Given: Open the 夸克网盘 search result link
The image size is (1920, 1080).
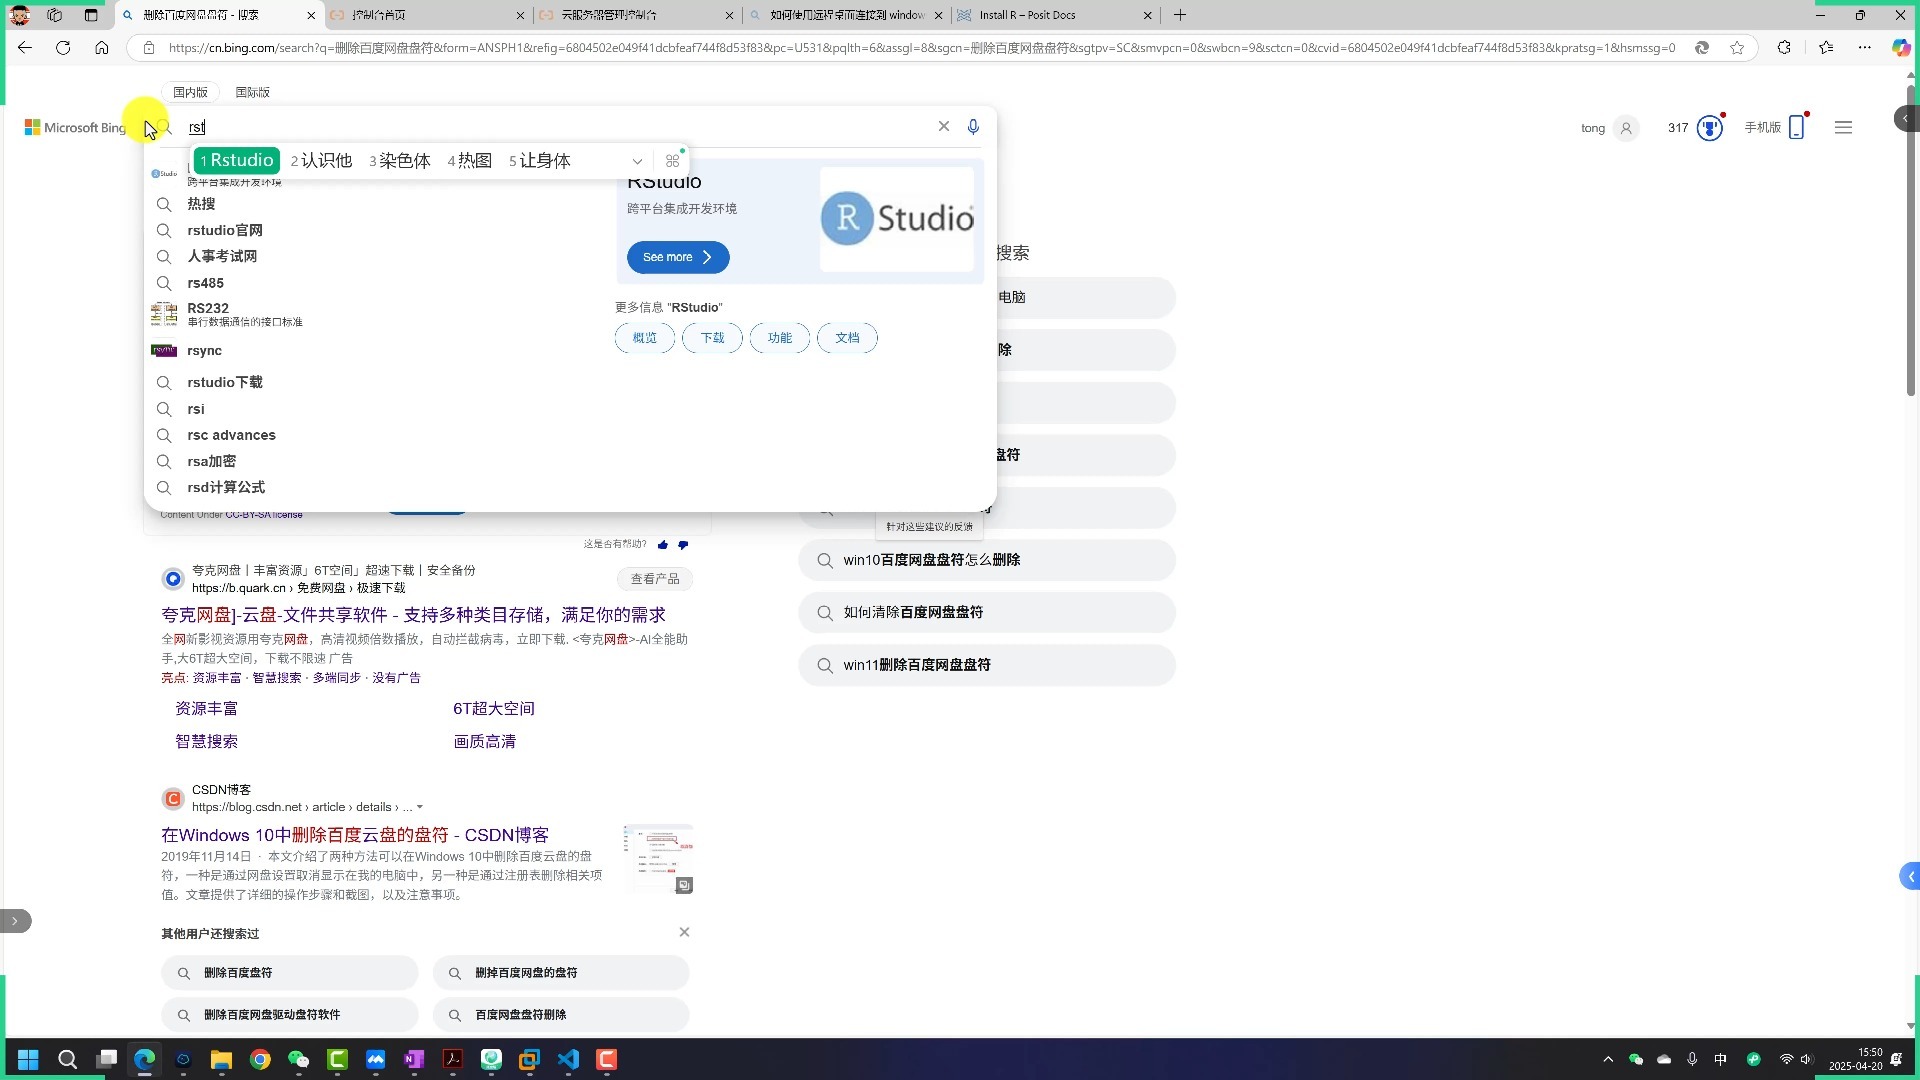Looking at the screenshot, I should coord(413,615).
